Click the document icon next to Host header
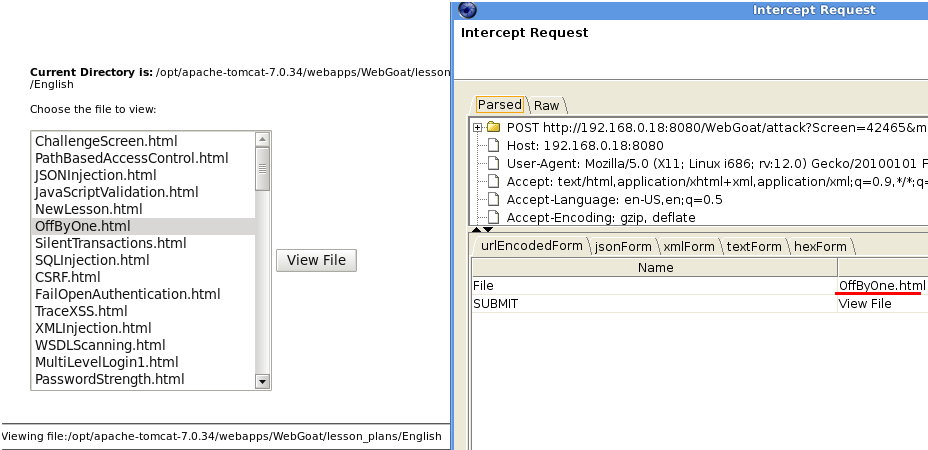 (493, 146)
